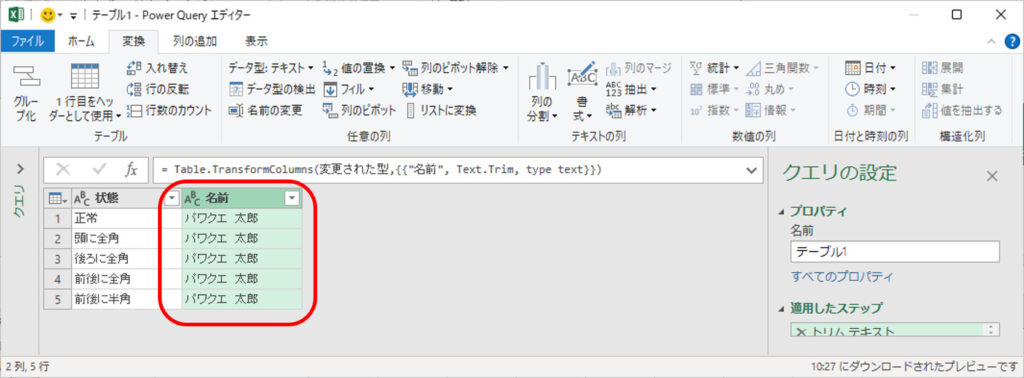The height and width of the screenshot is (378, 1024).
Task: Open the Parse (解析) dropdown
Action: click(631, 110)
